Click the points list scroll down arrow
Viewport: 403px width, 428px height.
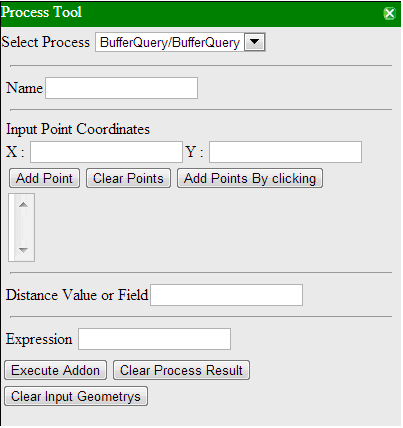click(23, 249)
